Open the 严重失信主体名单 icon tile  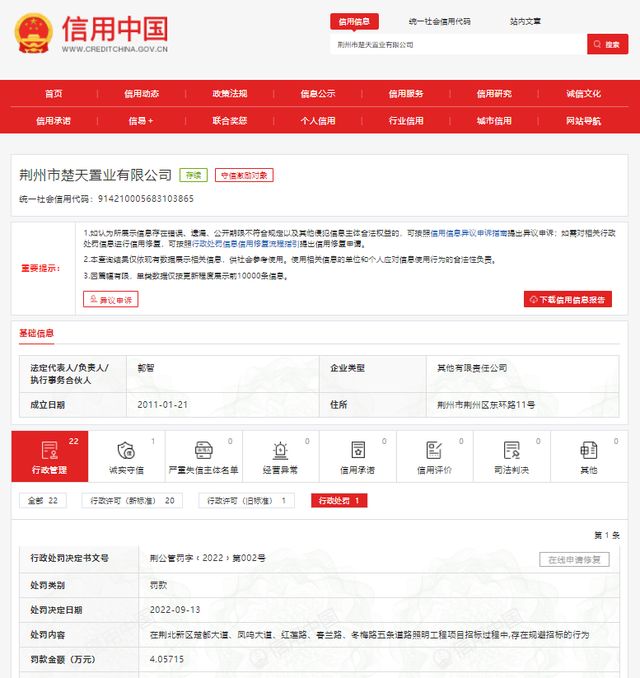tap(204, 456)
